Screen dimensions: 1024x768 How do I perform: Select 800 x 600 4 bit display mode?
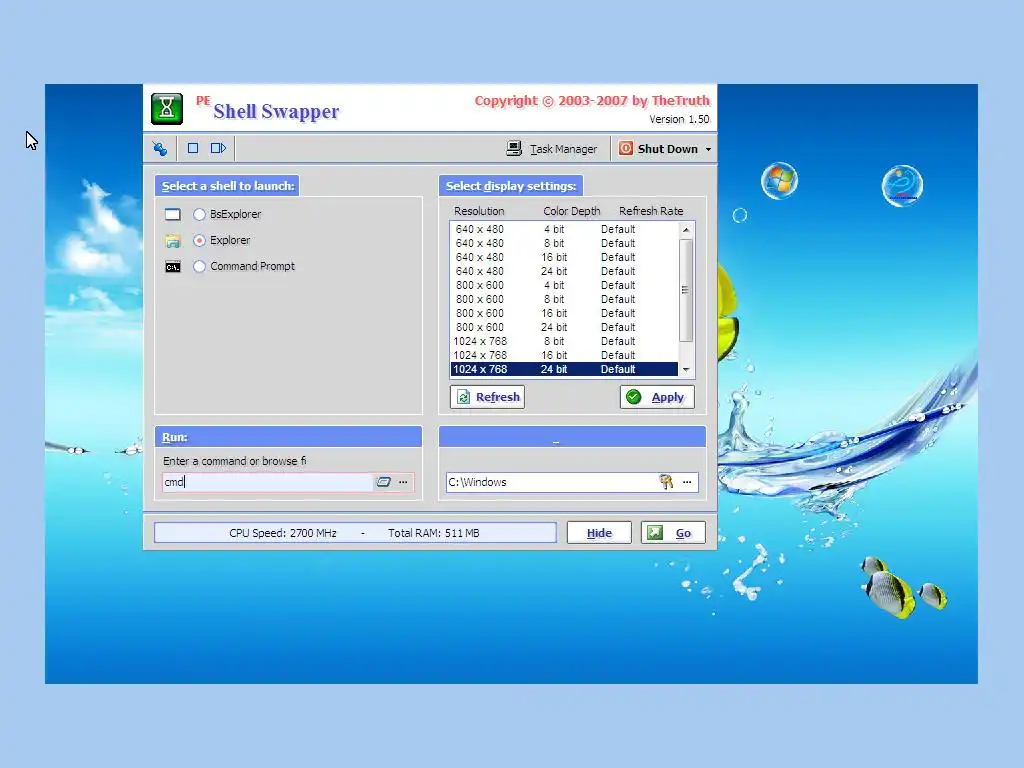click(x=564, y=285)
